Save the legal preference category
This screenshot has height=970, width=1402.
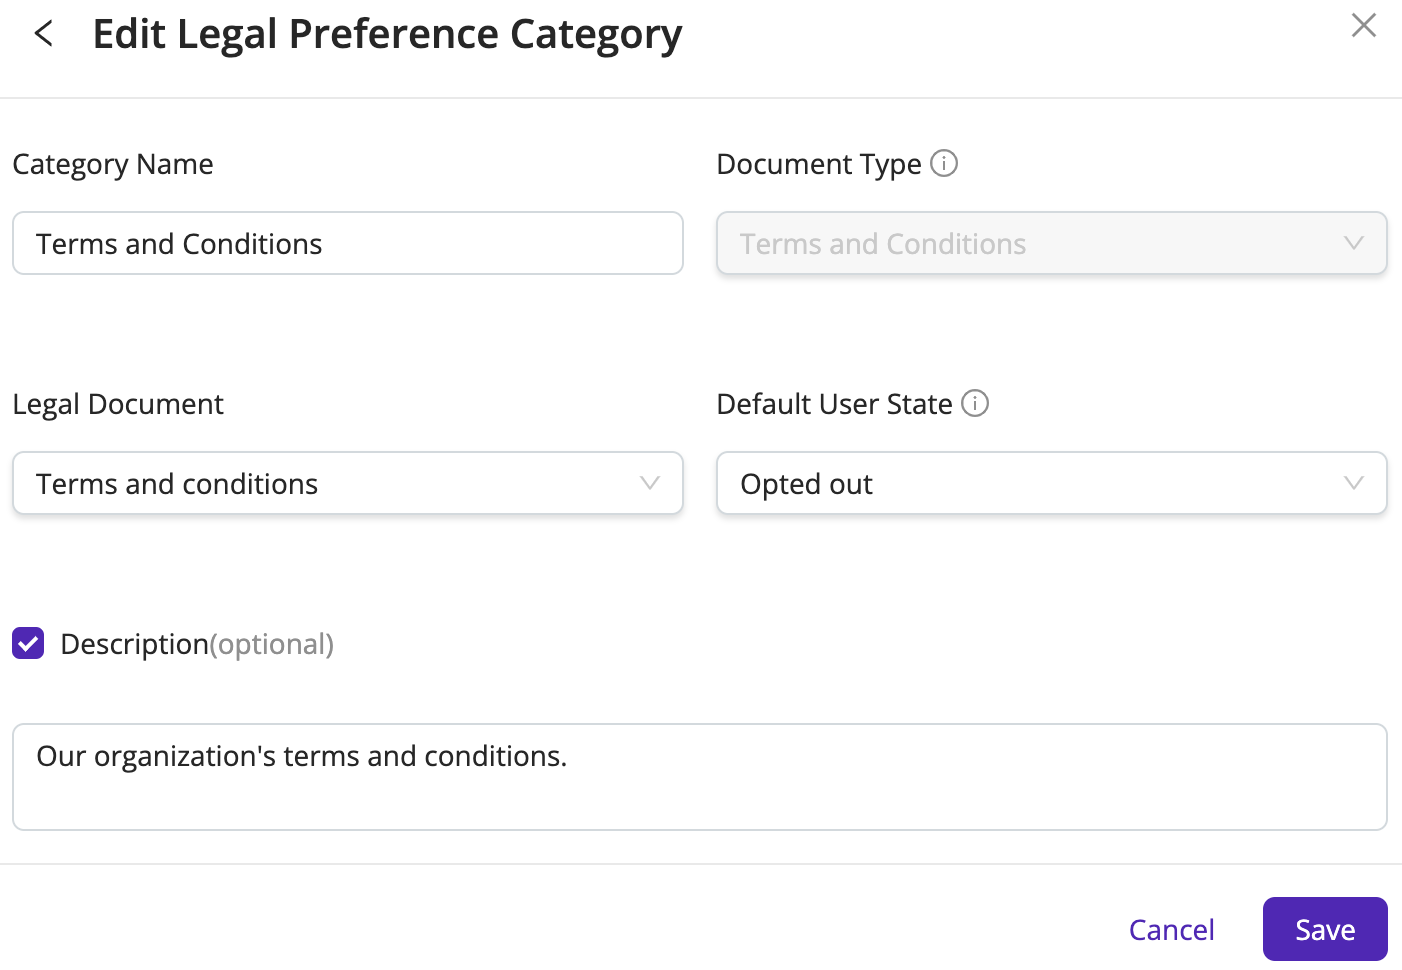pyautogui.click(x=1325, y=929)
